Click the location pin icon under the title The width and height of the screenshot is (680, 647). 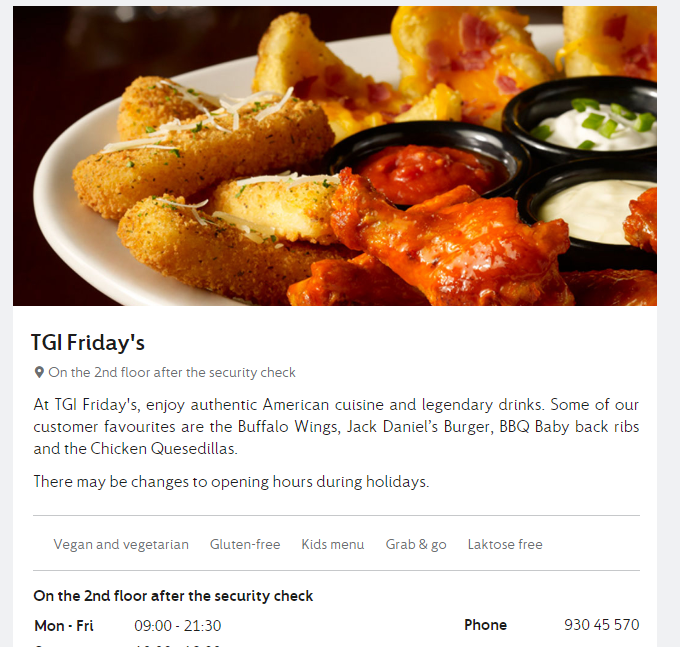(39, 373)
